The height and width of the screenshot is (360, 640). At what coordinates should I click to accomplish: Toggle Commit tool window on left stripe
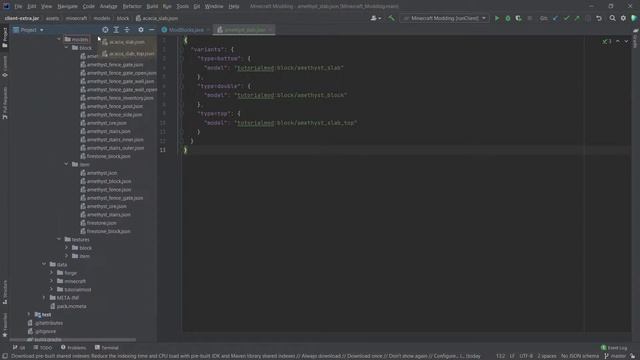(x=5, y=67)
